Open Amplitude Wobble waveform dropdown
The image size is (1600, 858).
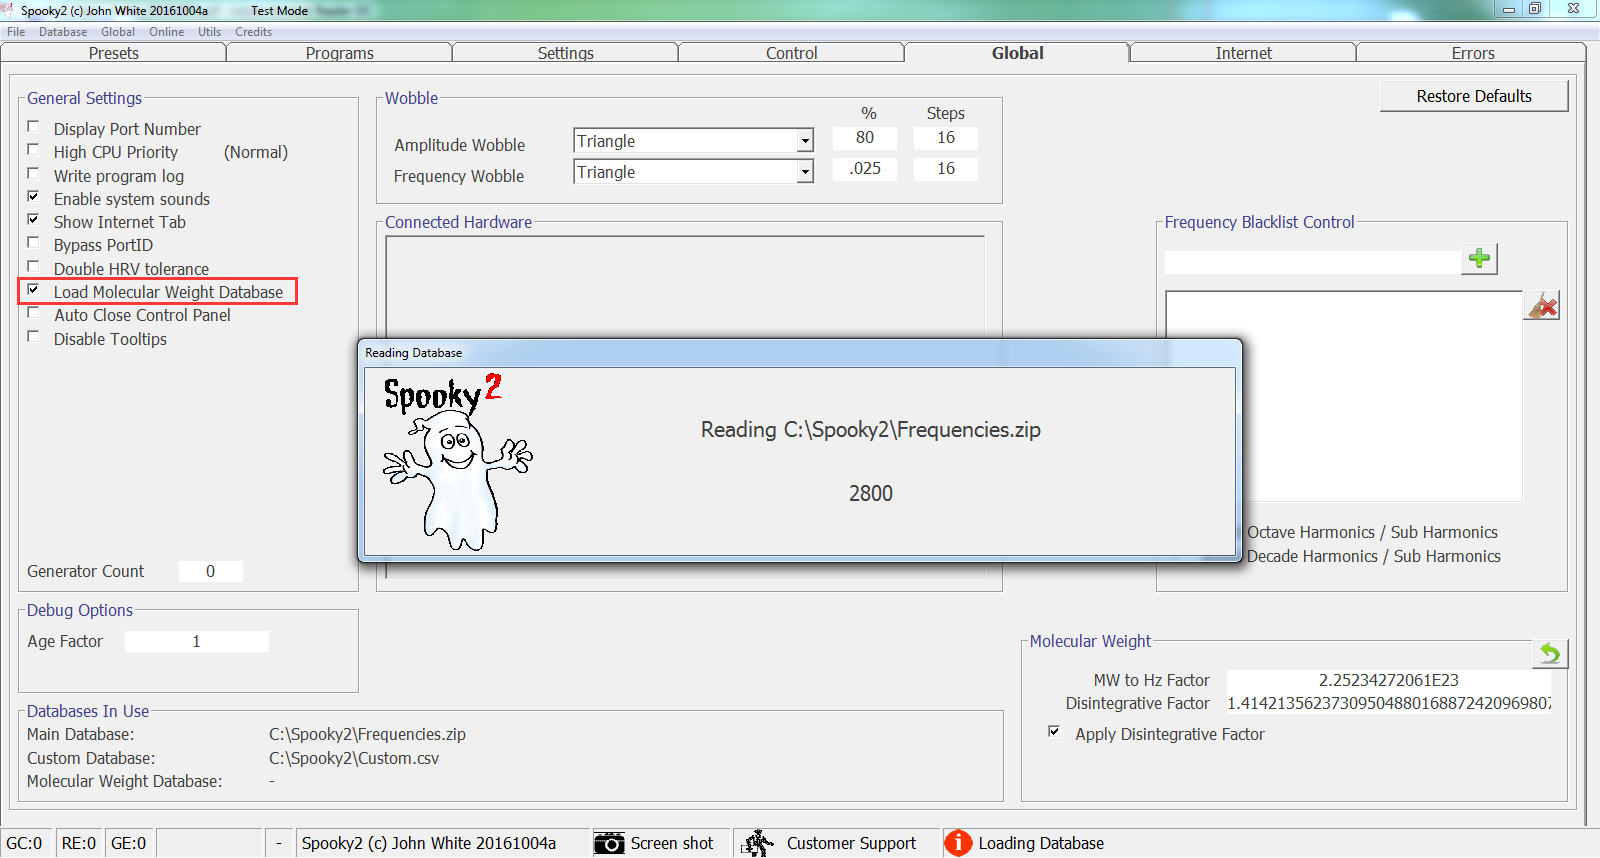tap(805, 141)
